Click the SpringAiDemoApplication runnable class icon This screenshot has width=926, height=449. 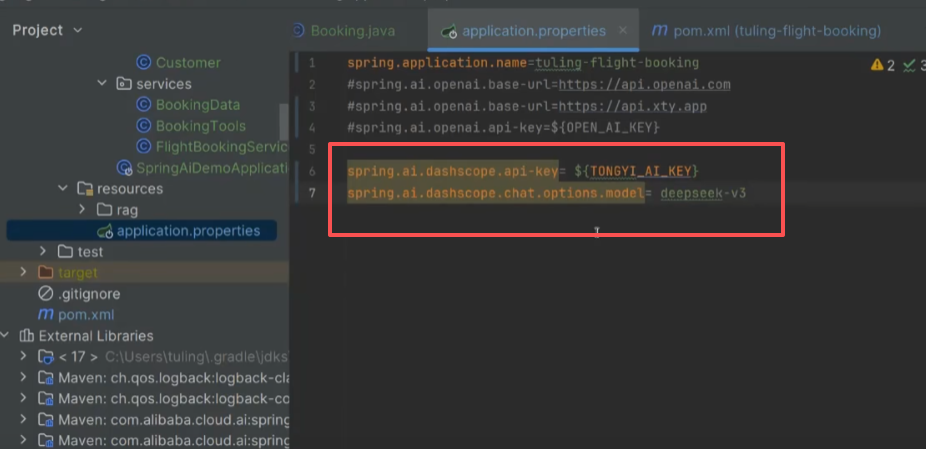(x=124, y=168)
